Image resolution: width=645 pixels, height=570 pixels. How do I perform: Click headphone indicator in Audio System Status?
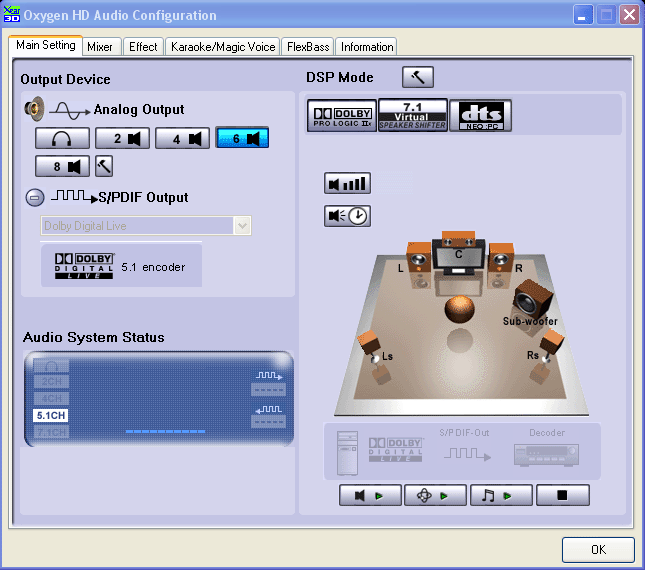tap(51, 365)
